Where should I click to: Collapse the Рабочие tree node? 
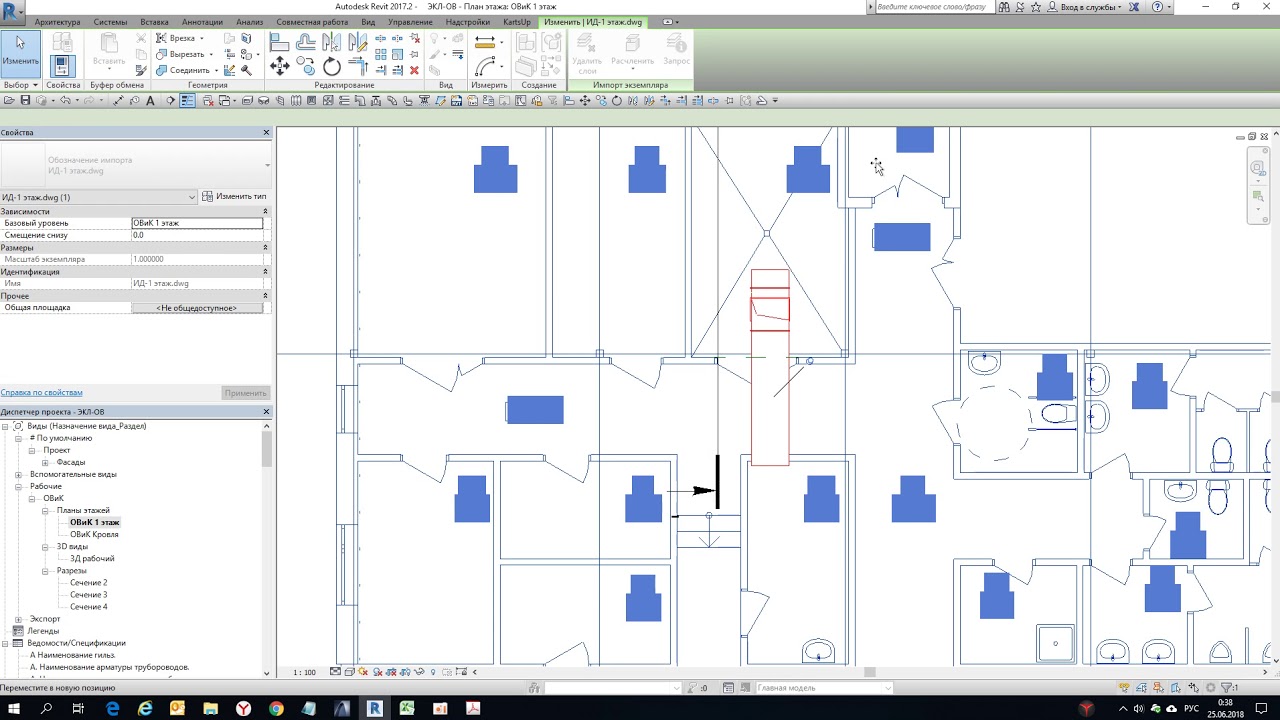[19, 486]
